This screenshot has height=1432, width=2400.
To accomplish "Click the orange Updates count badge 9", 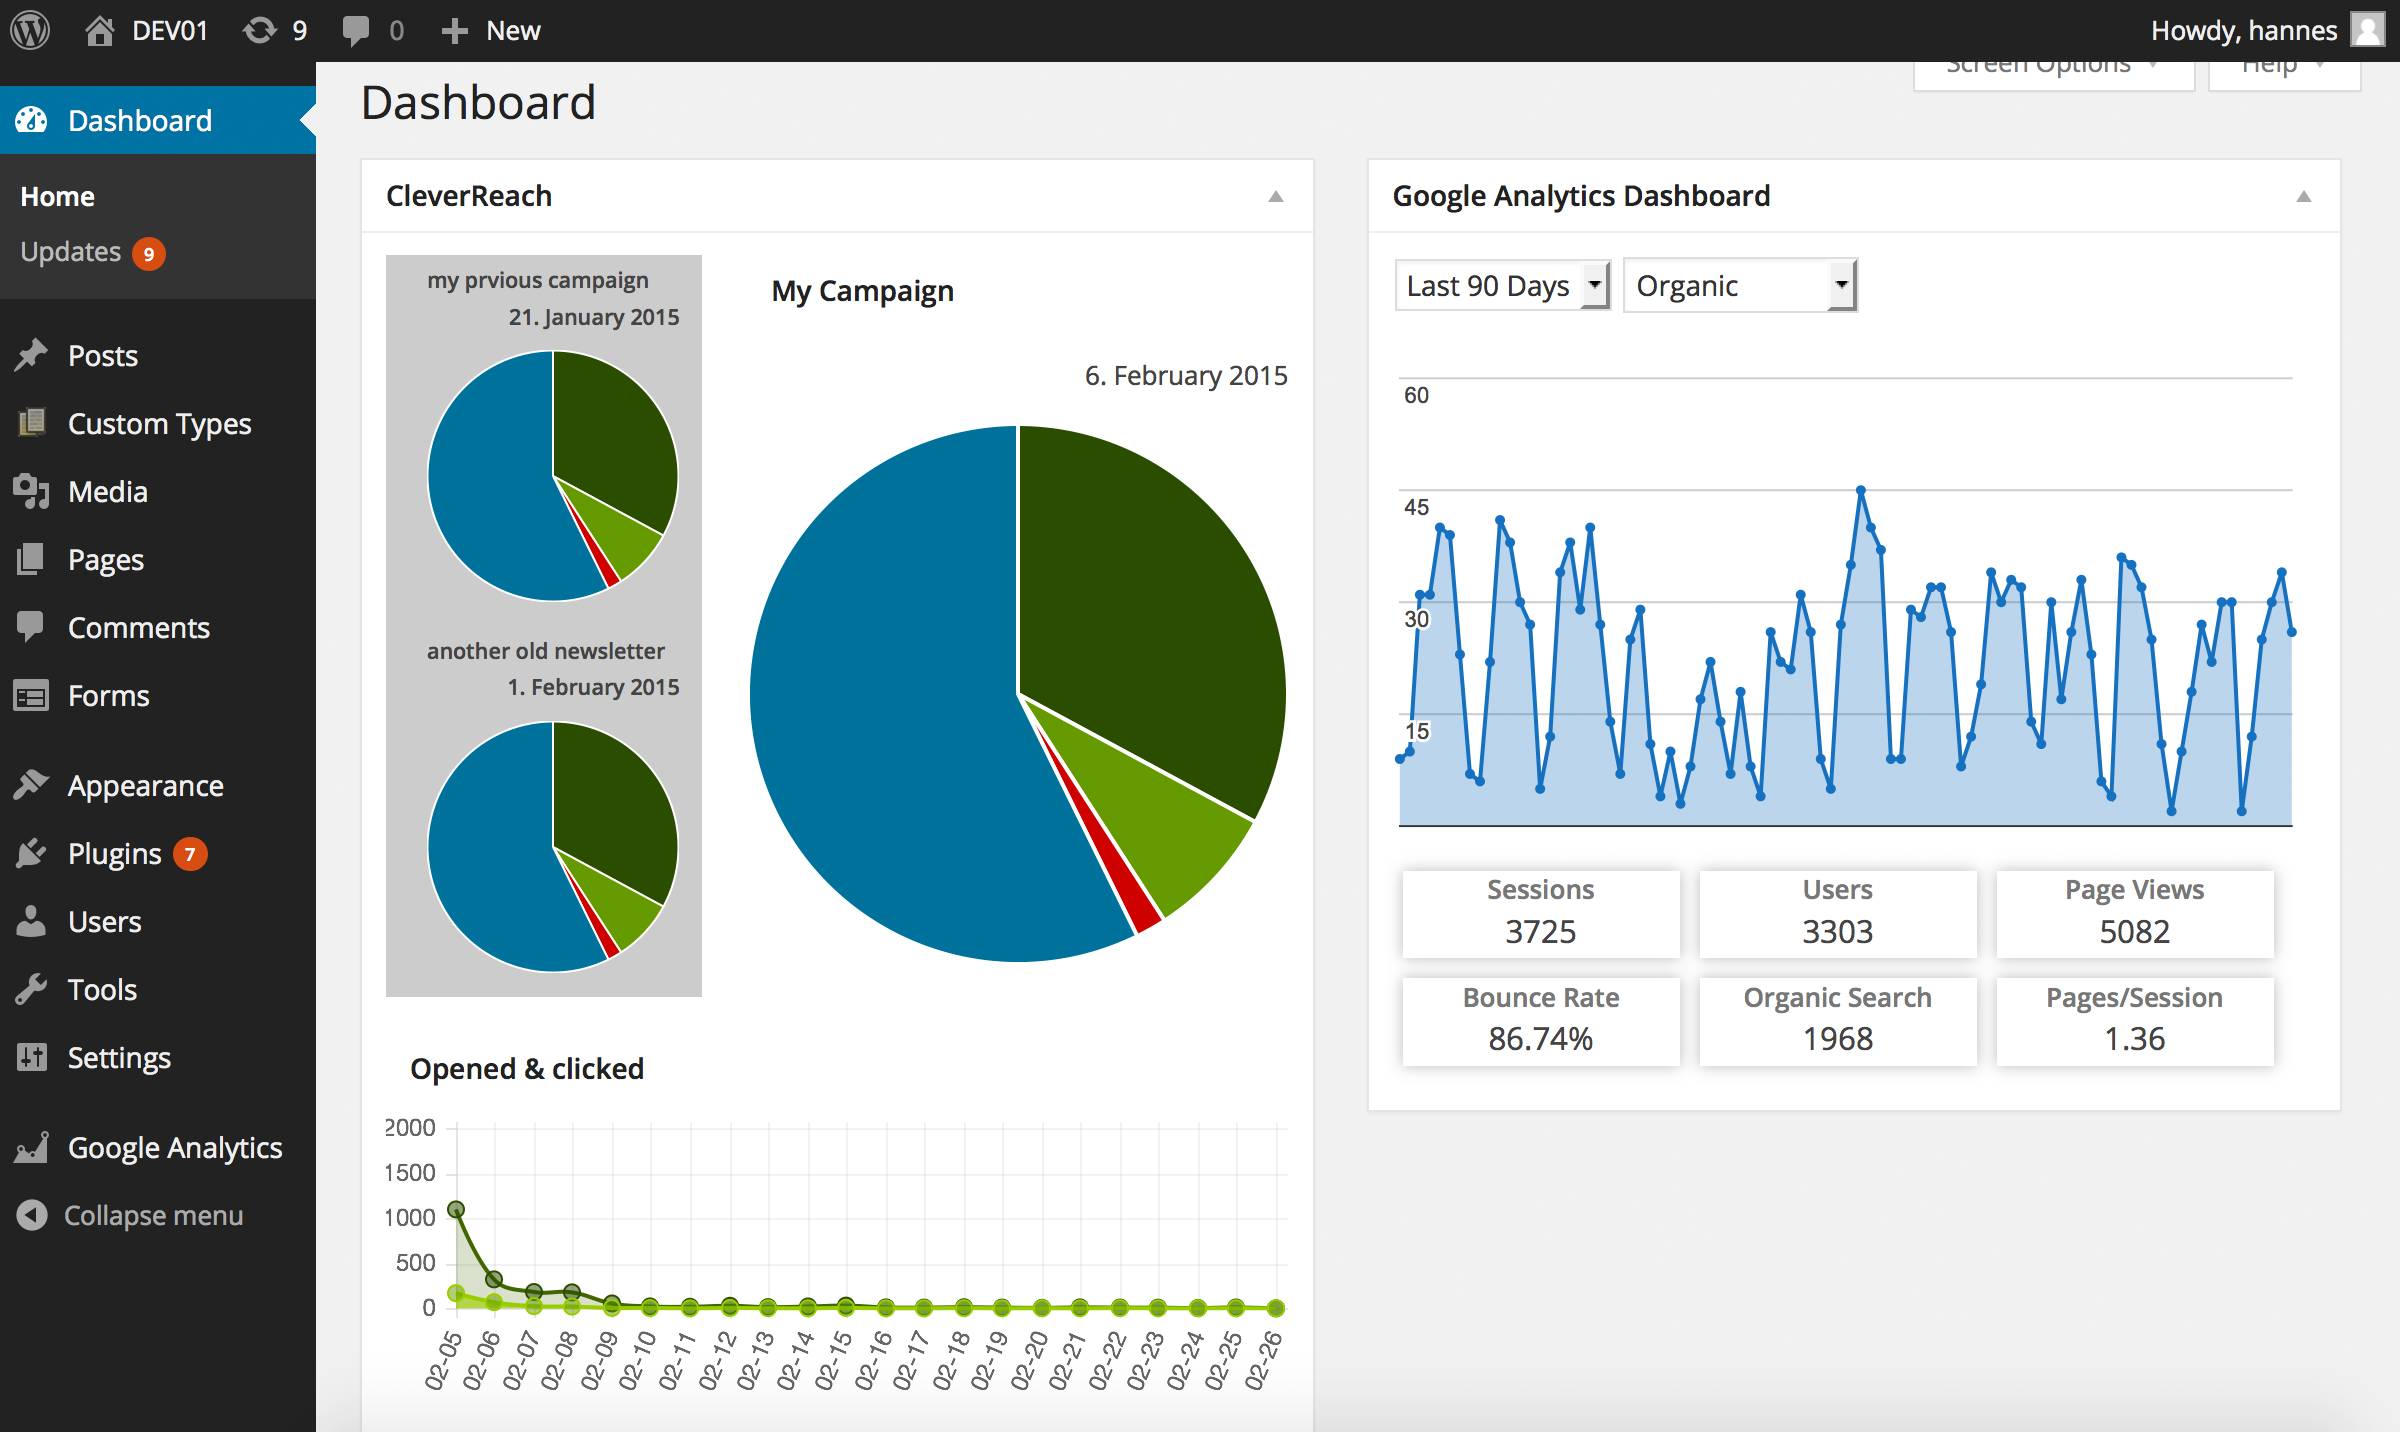I will 149,253.
